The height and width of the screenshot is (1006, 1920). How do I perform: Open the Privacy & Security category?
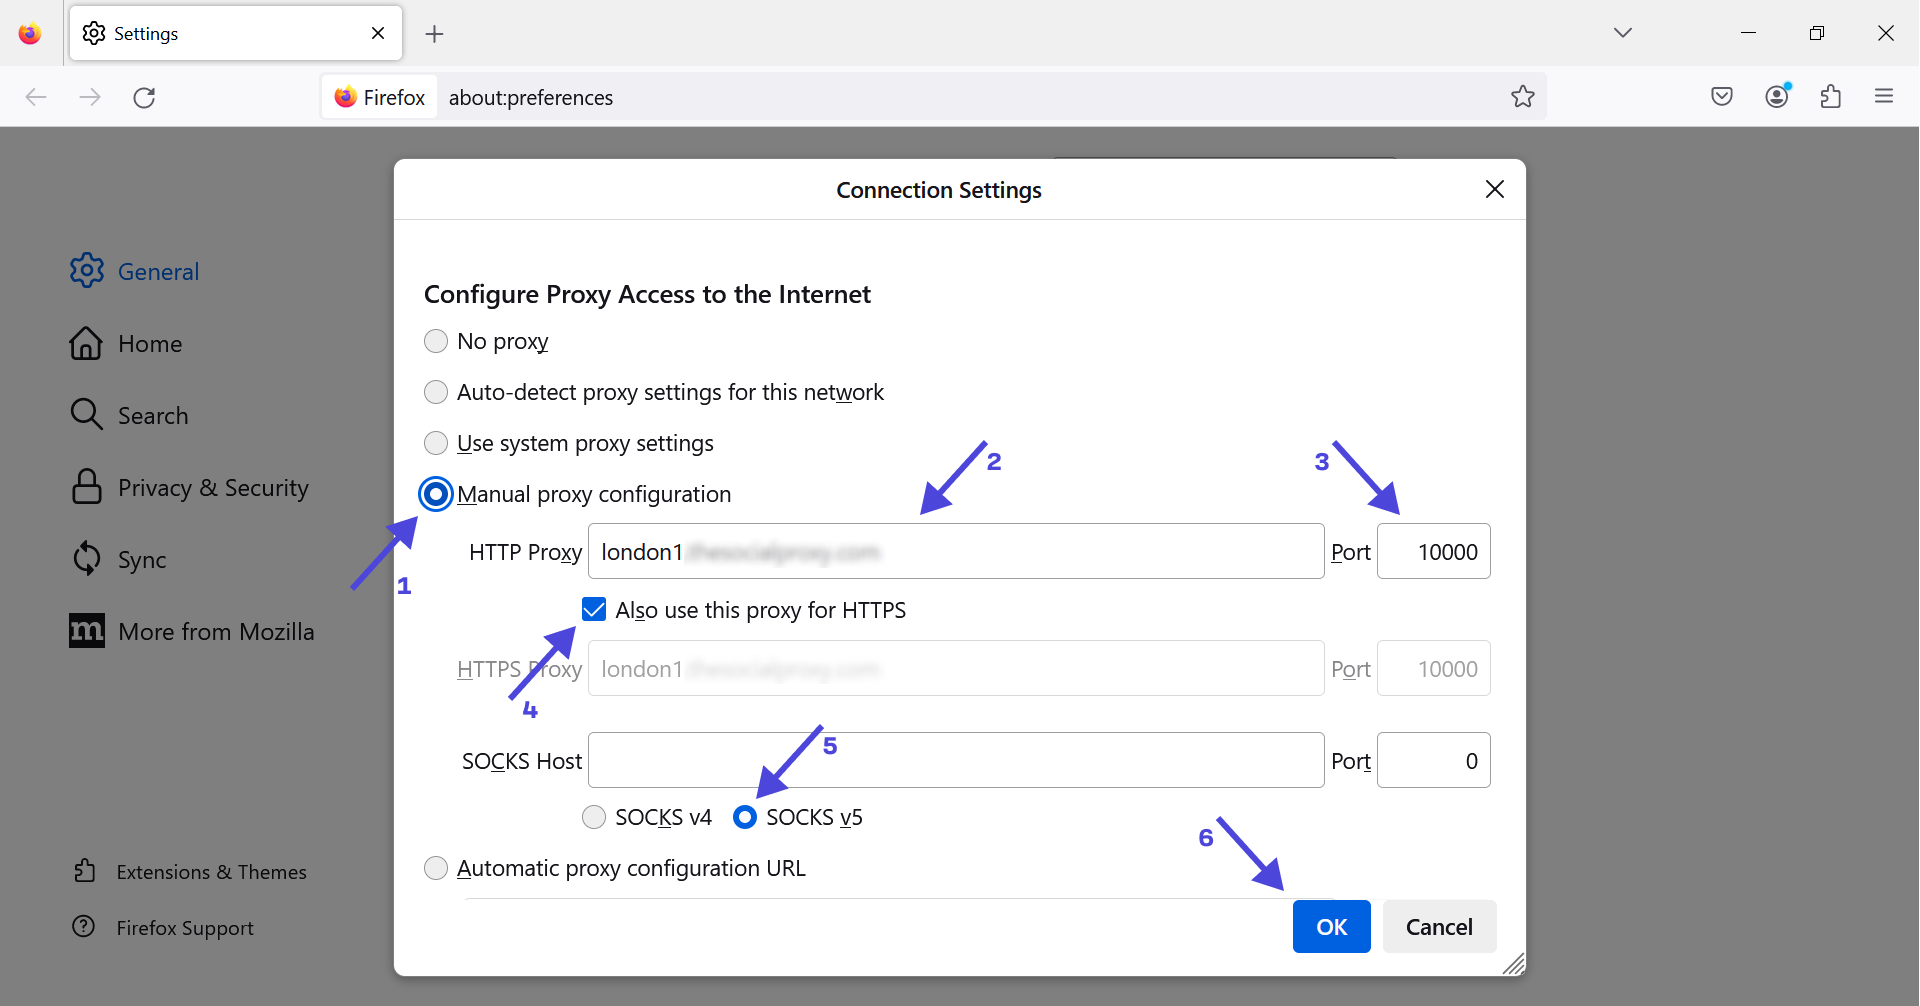tap(189, 487)
